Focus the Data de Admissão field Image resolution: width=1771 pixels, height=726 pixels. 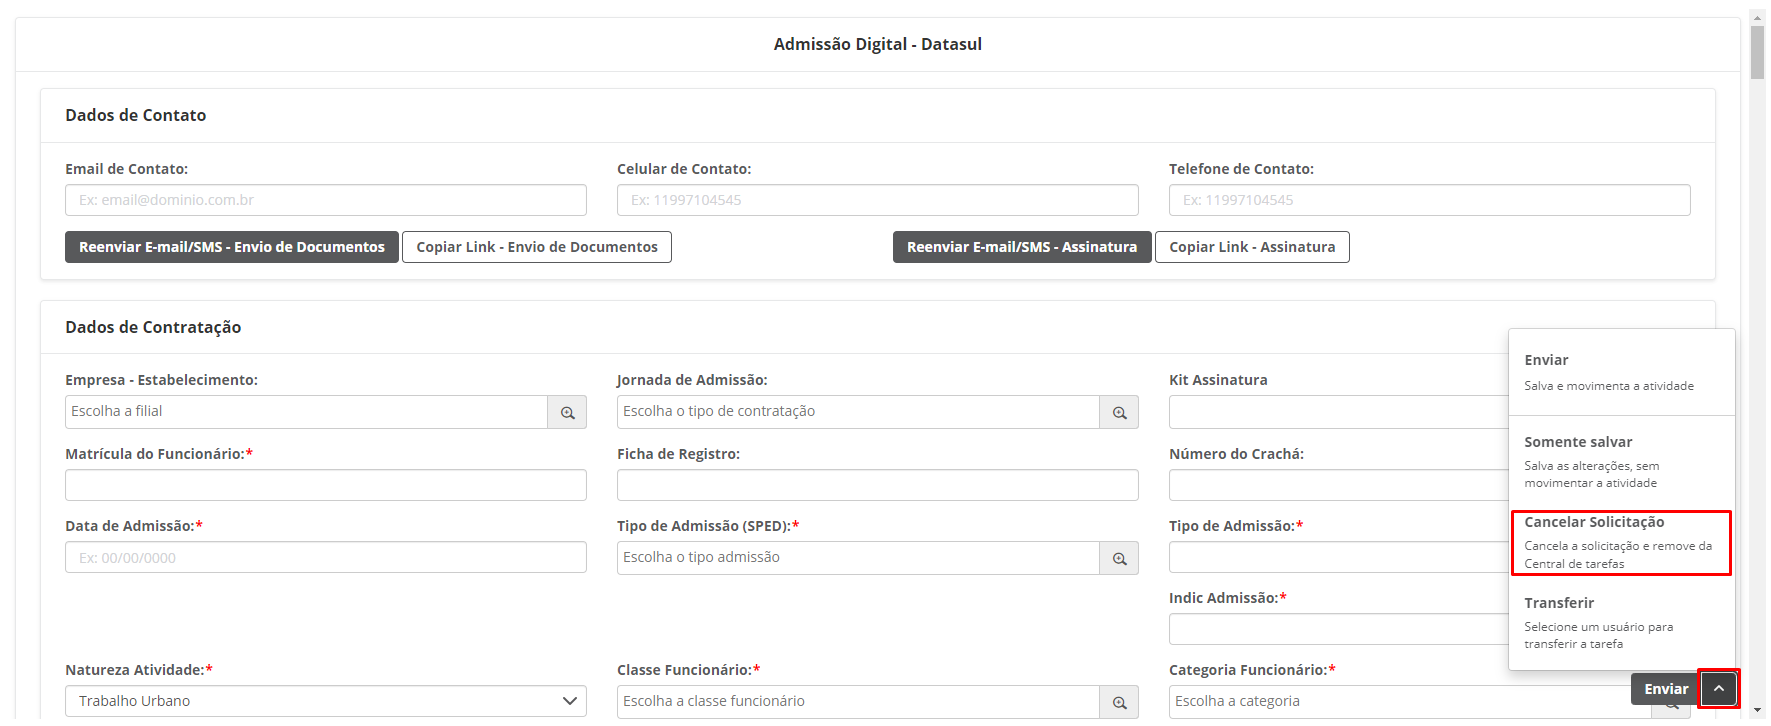coord(325,558)
